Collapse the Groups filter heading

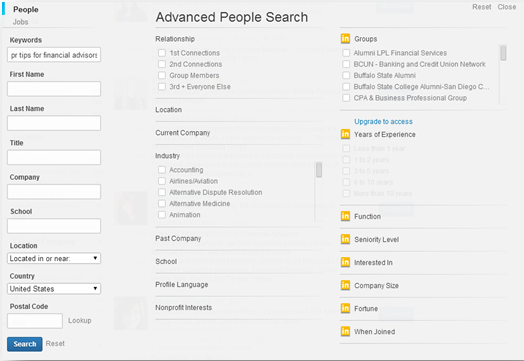(x=366, y=39)
